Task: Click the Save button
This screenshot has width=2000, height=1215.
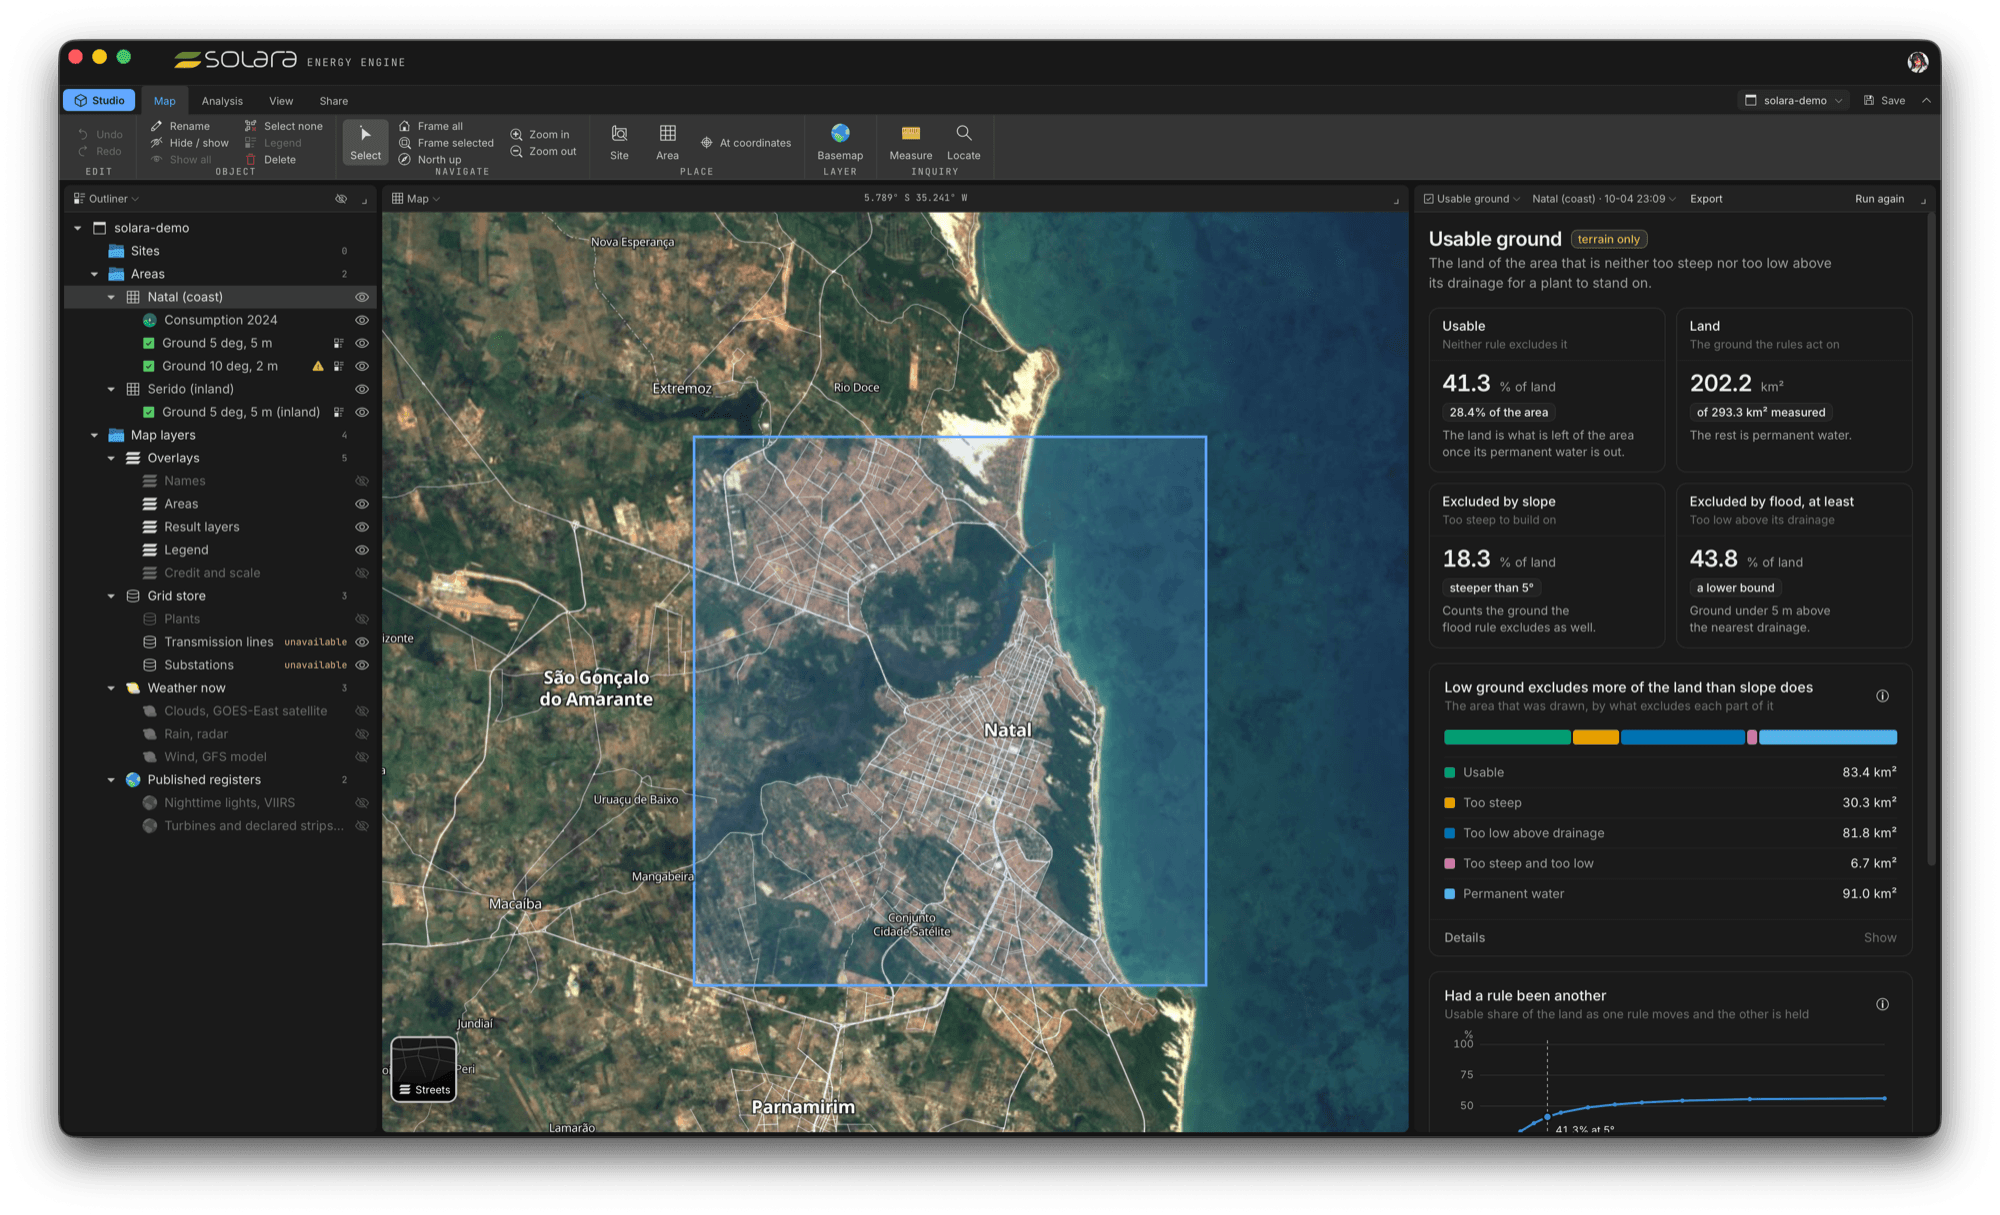Action: tap(1884, 100)
